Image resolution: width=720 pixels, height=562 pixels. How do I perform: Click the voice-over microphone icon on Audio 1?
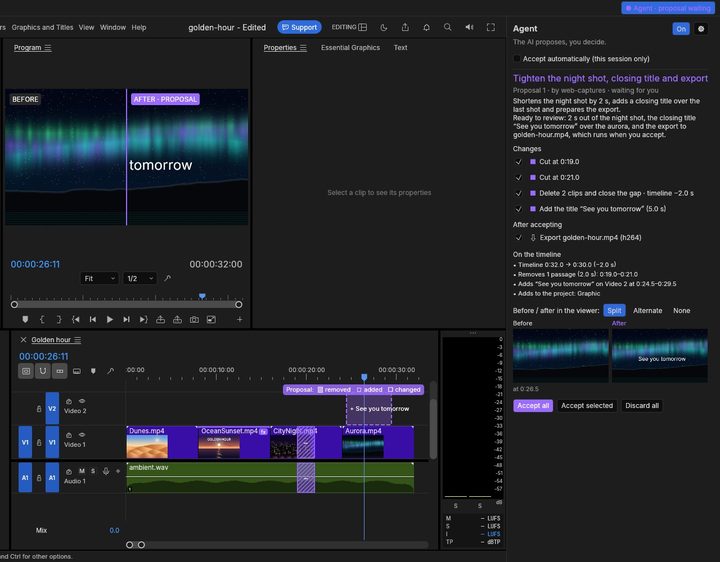click(106, 471)
